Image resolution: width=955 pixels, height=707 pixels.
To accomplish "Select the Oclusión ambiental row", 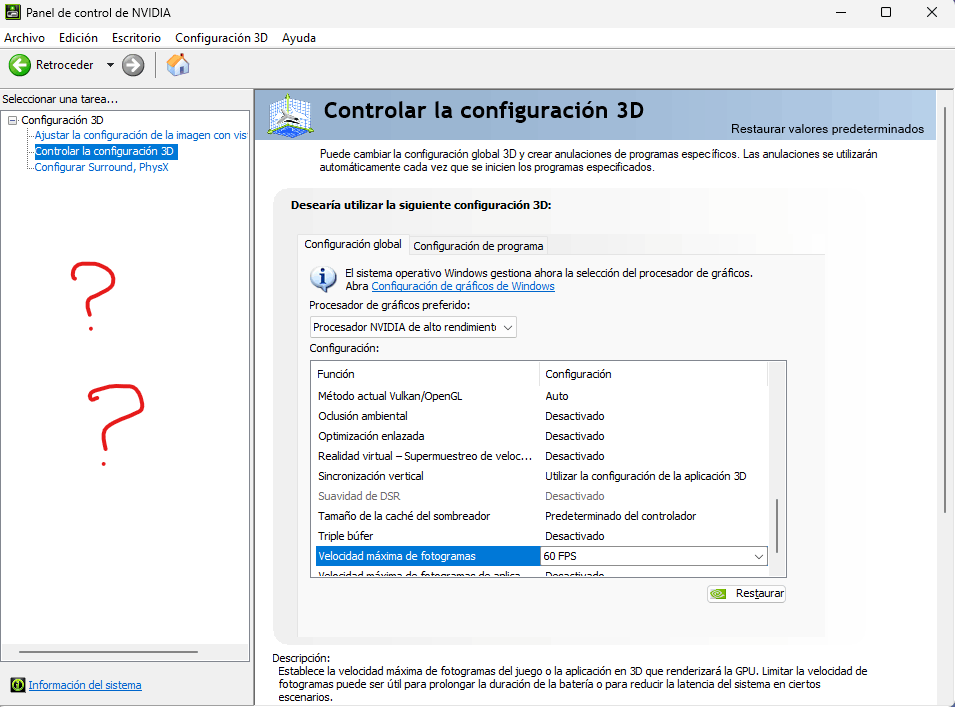I will pos(541,417).
